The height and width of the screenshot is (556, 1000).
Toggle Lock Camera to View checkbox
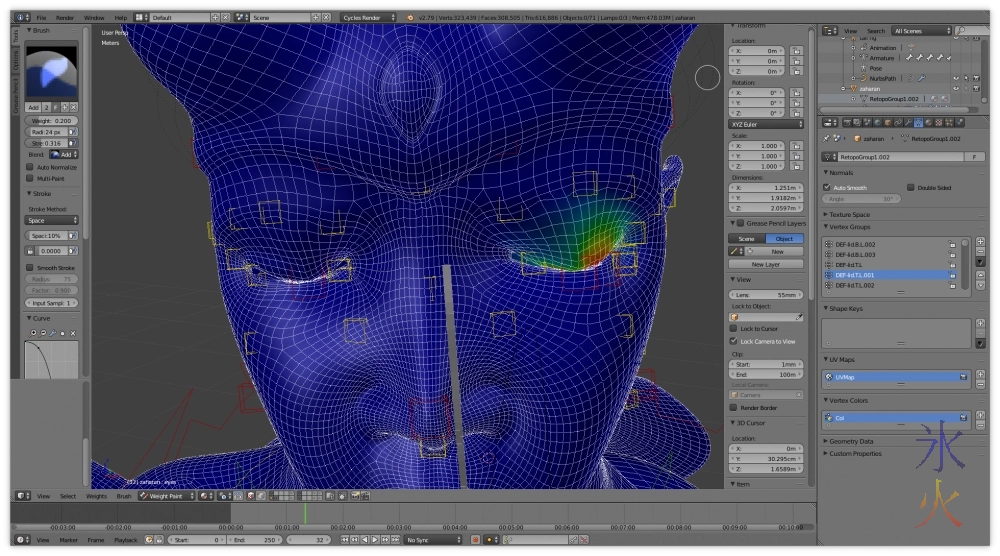click(x=733, y=341)
